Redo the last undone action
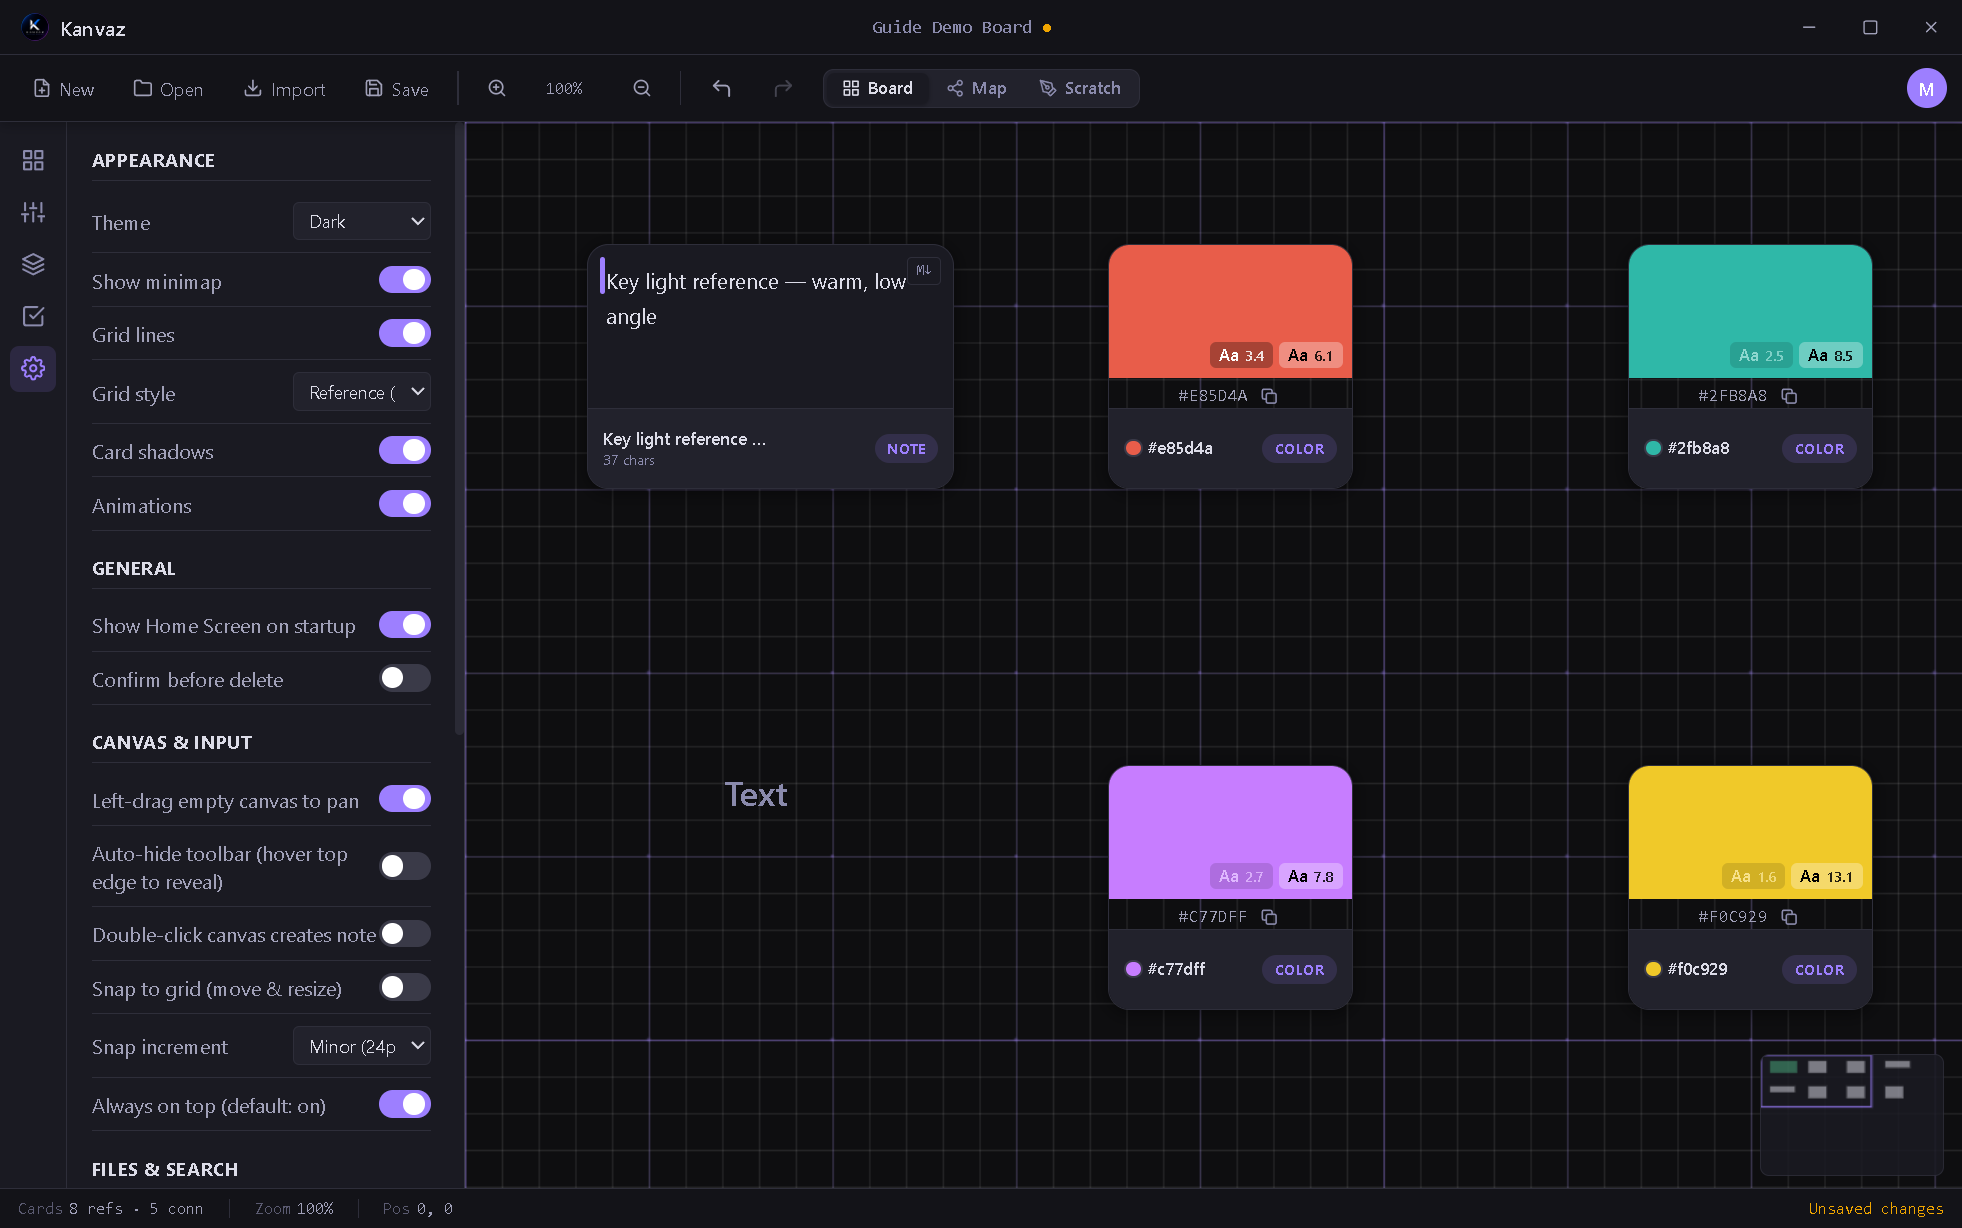1962x1228 pixels. (x=783, y=88)
